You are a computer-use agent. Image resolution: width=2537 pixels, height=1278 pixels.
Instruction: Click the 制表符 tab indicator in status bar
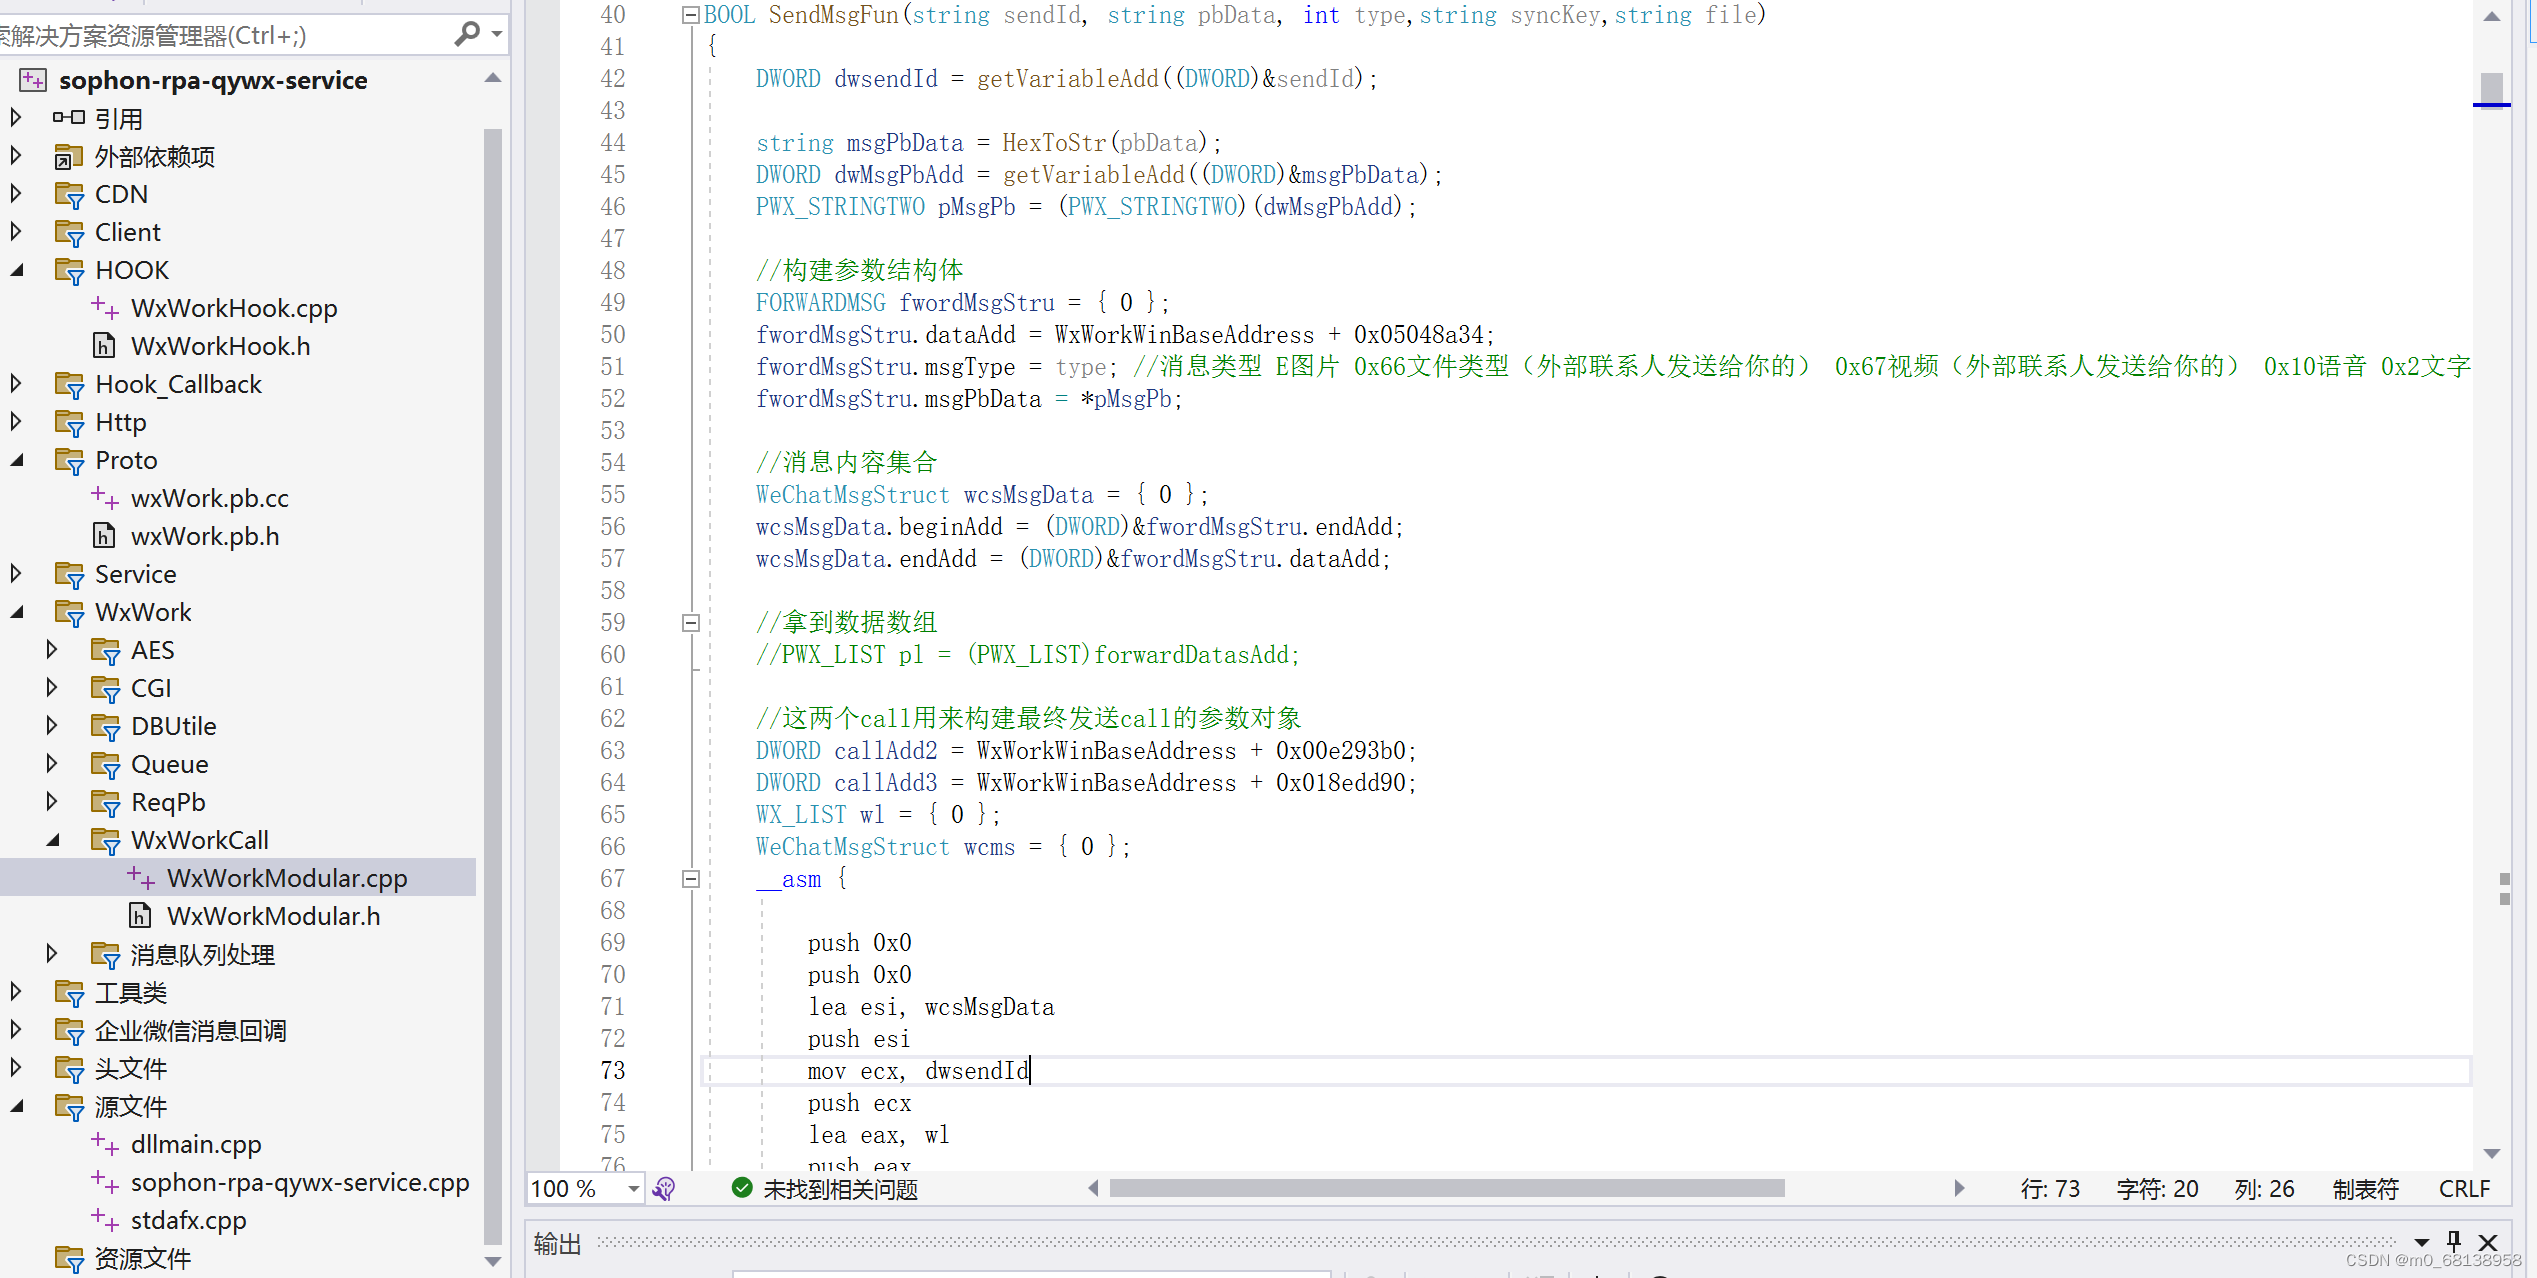tap(2365, 1189)
